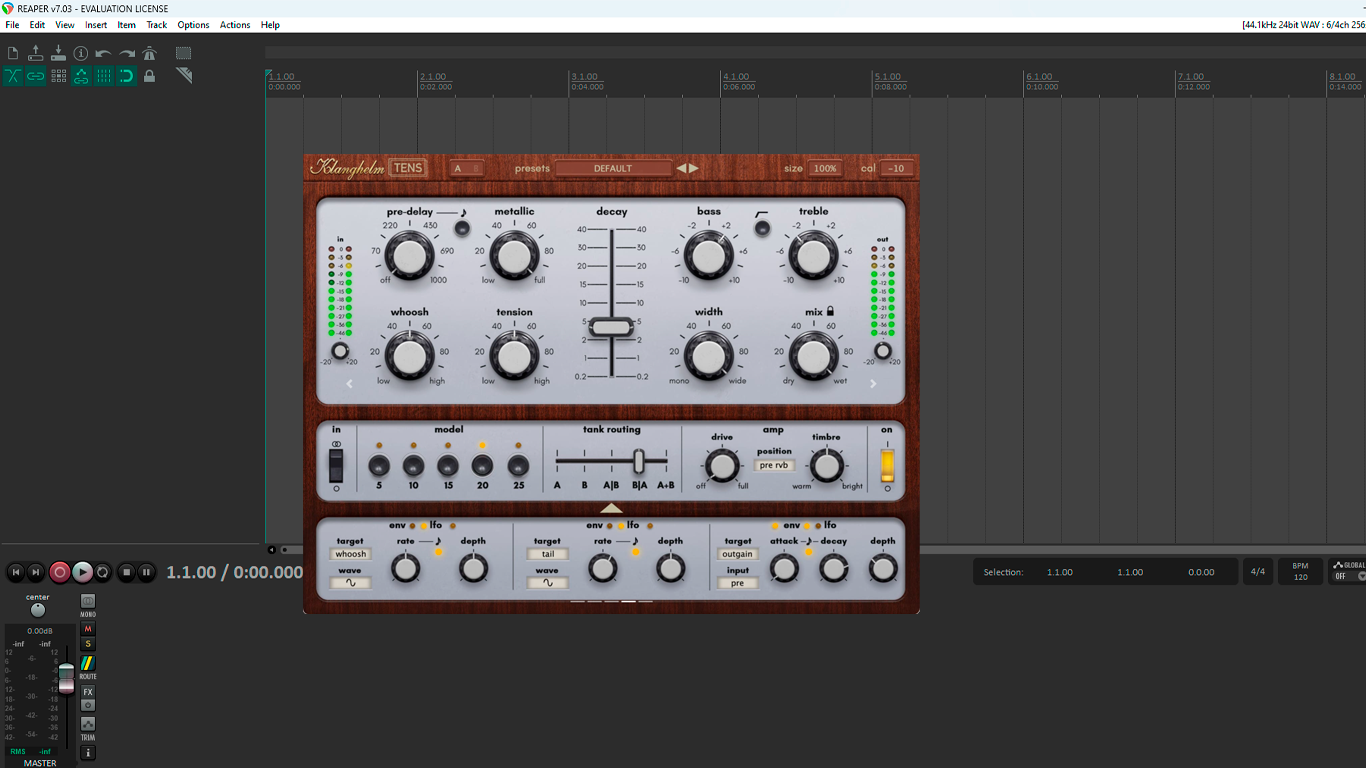
Task: Open the Actions menu
Action: click(235, 25)
